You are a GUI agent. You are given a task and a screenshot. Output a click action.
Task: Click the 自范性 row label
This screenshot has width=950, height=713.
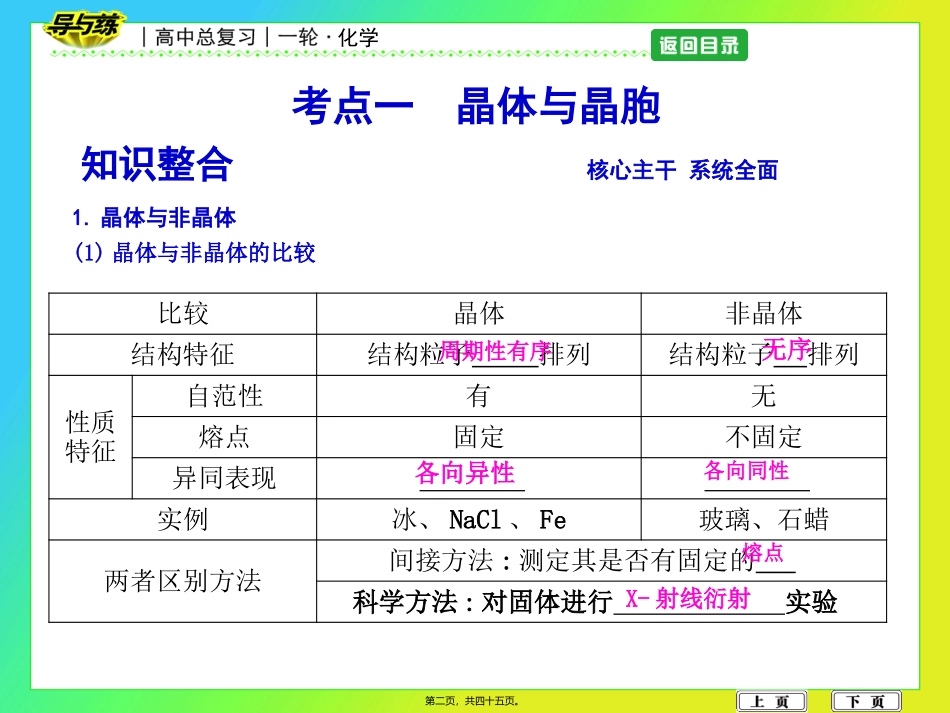coord(224,396)
